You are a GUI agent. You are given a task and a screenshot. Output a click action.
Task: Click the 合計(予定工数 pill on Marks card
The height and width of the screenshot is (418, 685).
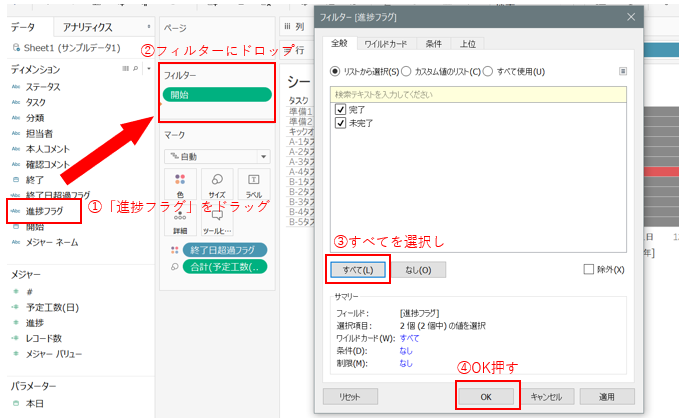pyautogui.click(x=225, y=266)
